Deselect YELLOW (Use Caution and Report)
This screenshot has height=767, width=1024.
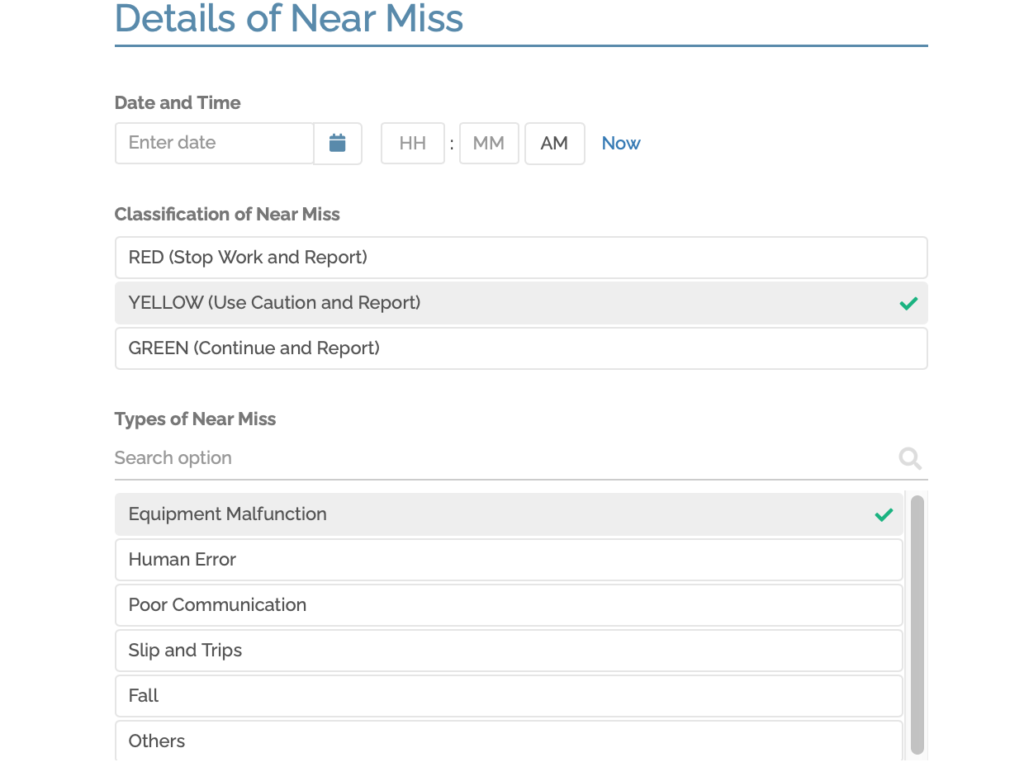(521, 302)
